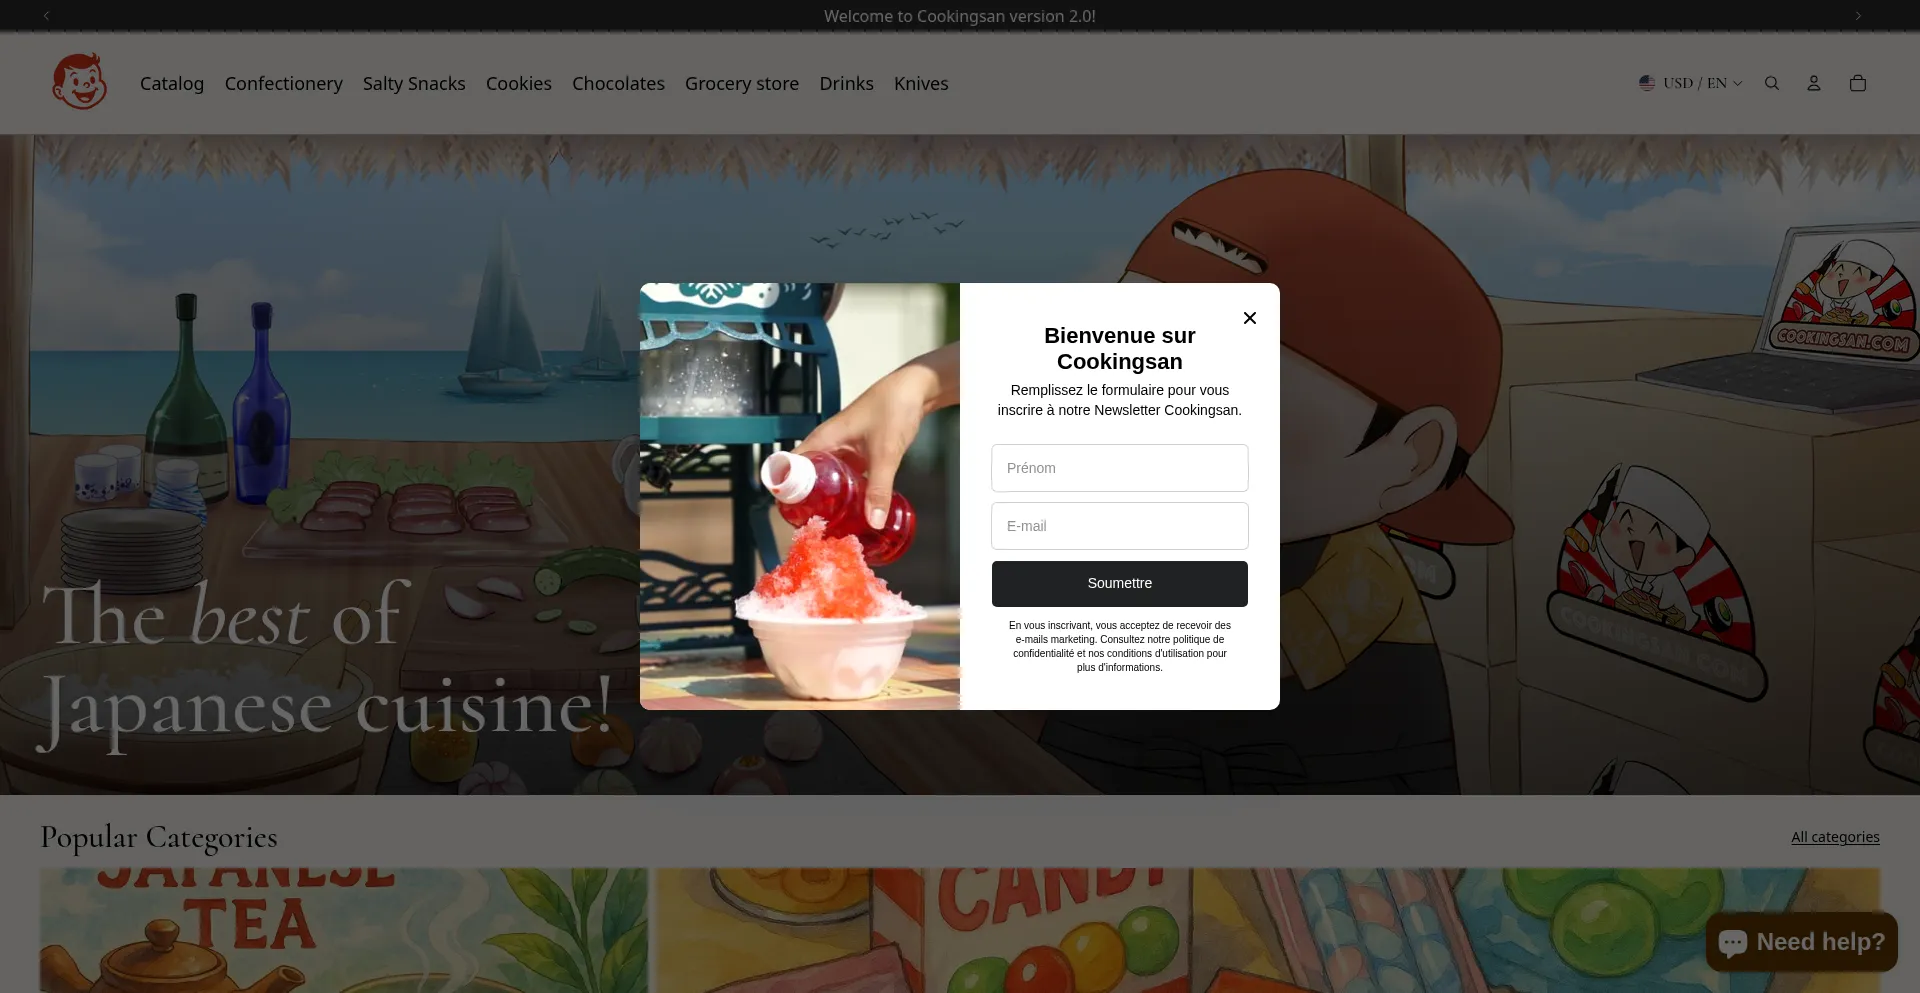Navigate to Salty Snacks
The width and height of the screenshot is (1920, 993).
point(414,84)
